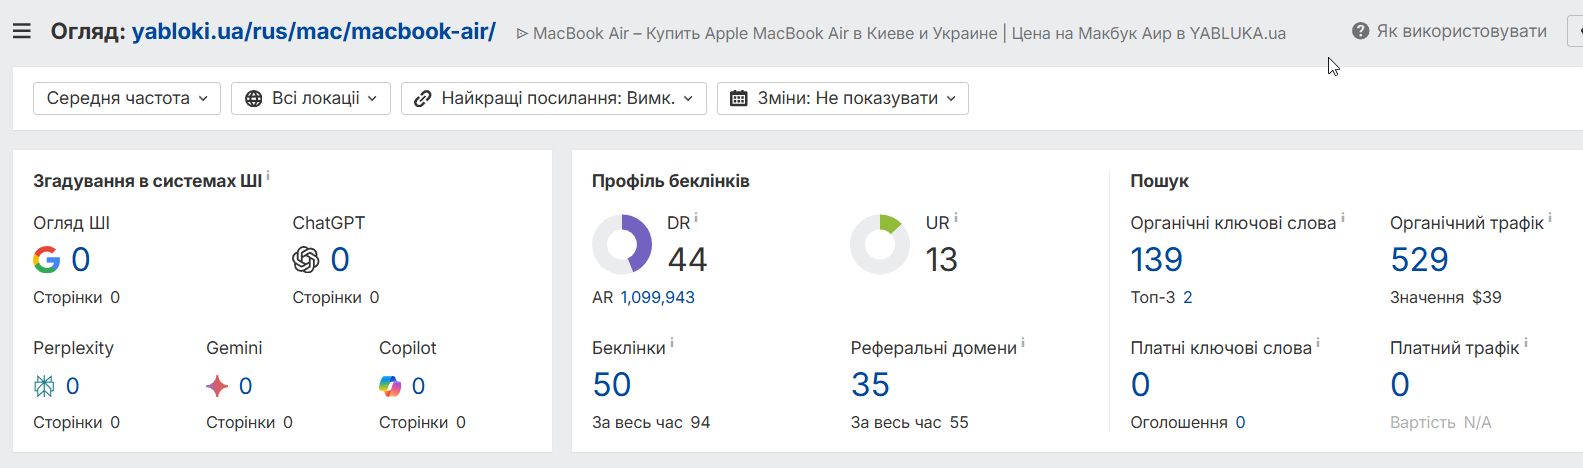This screenshot has height=468, width=1583.
Task: Click the Perplexity logo icon
Action: (x=45, y=386)
